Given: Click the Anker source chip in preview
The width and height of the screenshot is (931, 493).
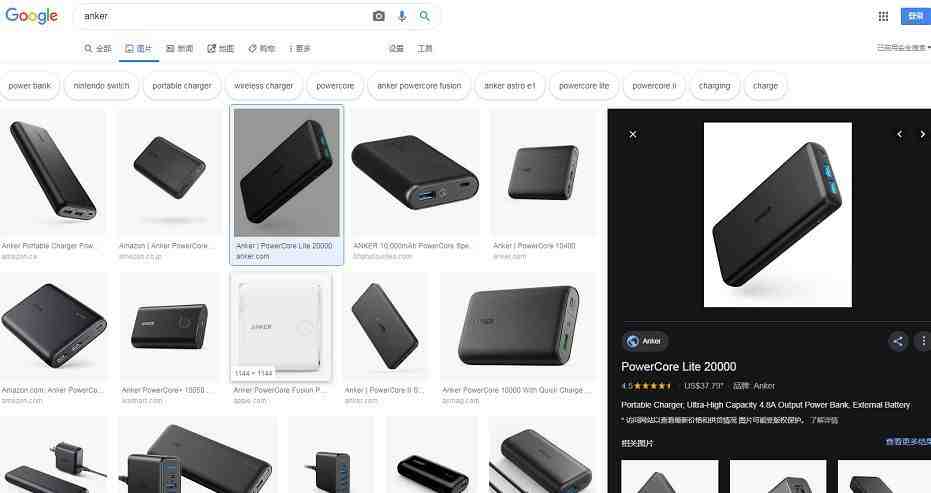Looking at the screenshot, I should [645, 341].
